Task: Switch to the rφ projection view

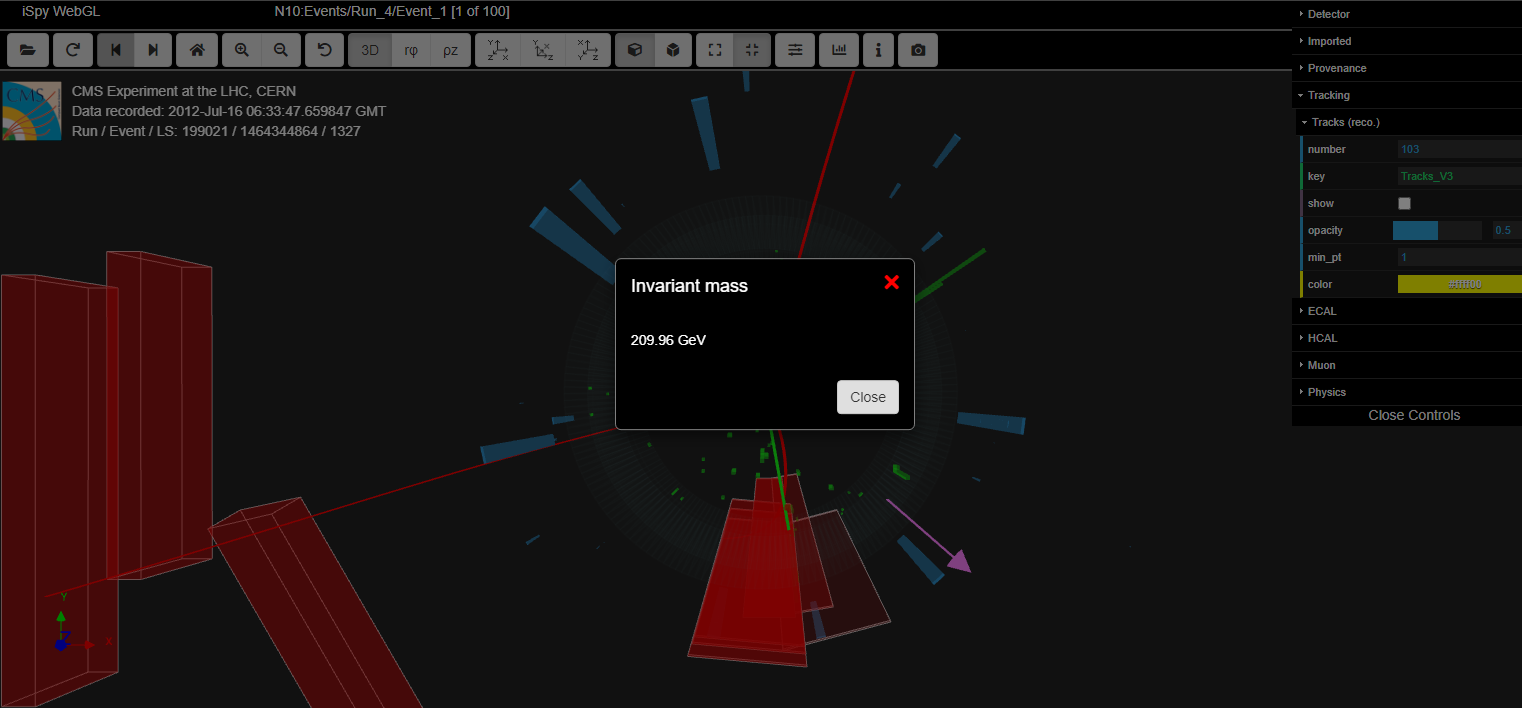Action: click(x=410, y=50)
